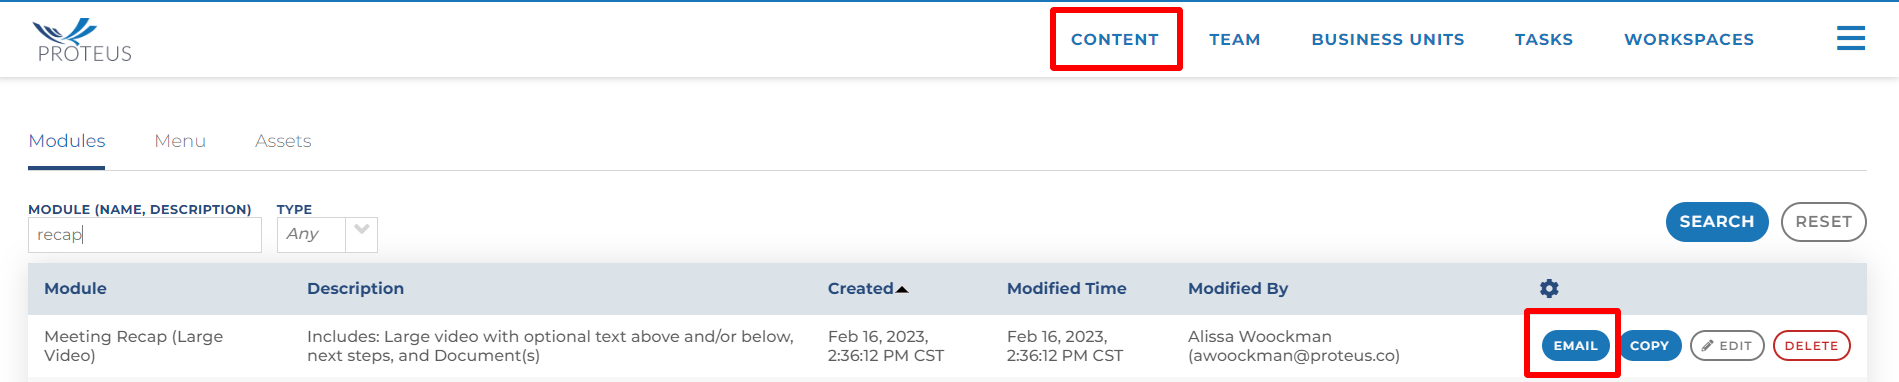Screen dimensions: 1899x382
Task: Select the Modules tab
Action: tap(67, 141)
